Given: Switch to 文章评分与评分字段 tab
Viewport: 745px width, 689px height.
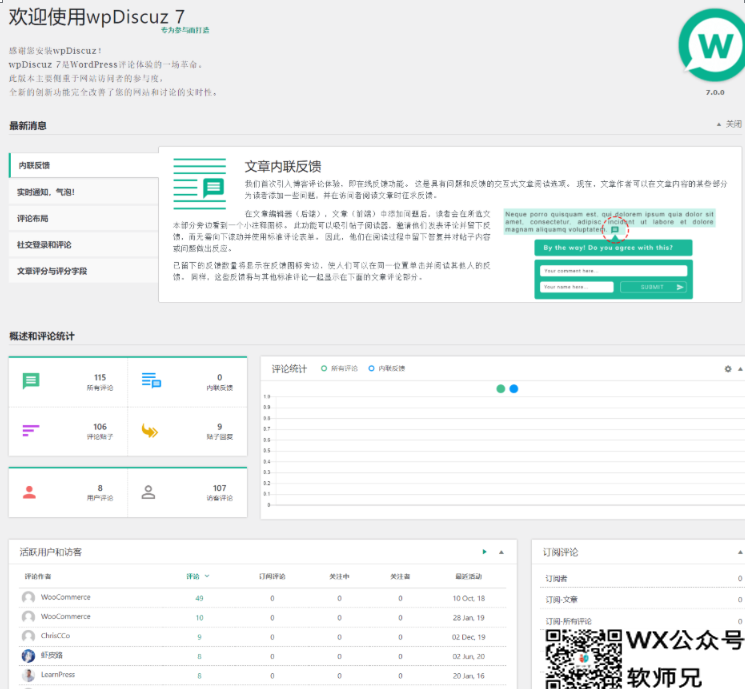Looking at the screenshot, I should (84, 271).
